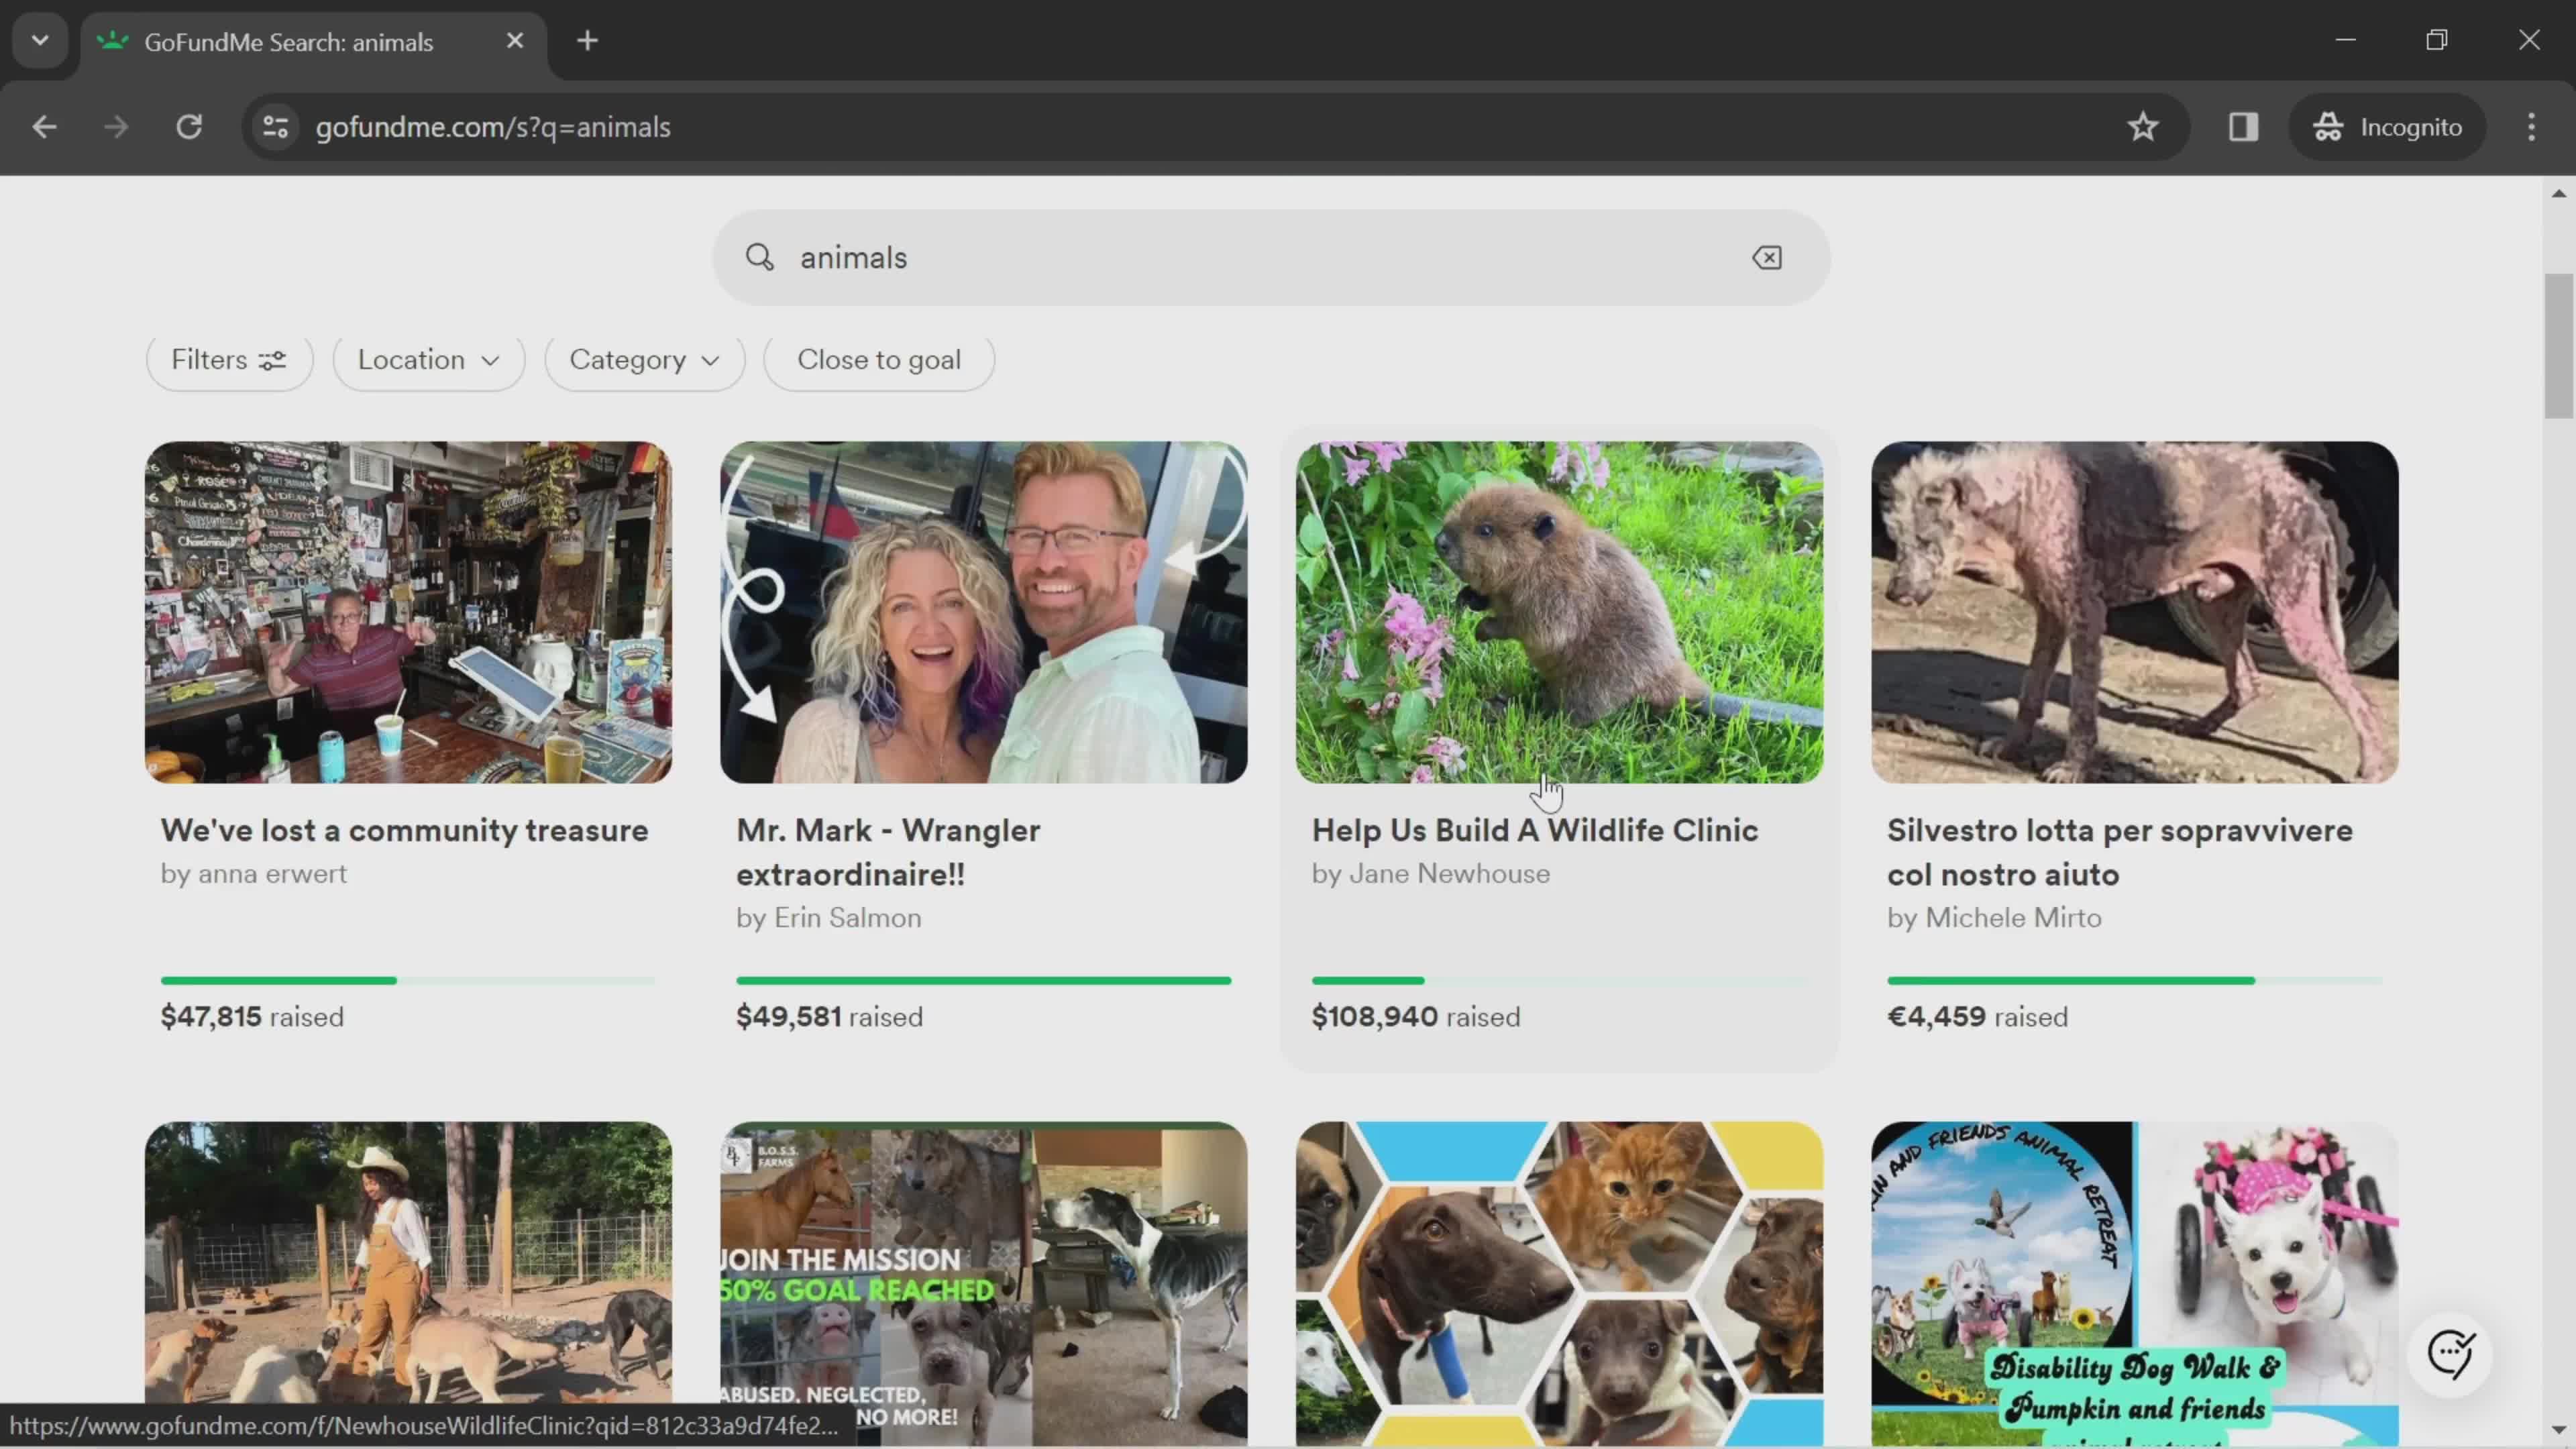2576x1449 pixels.
Task: Minimize the browser window
Action: tap(2346, 40)
